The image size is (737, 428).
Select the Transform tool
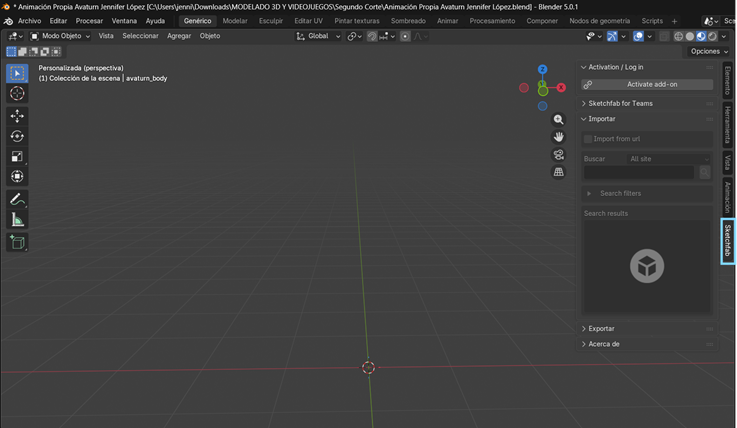coord(17,177)
